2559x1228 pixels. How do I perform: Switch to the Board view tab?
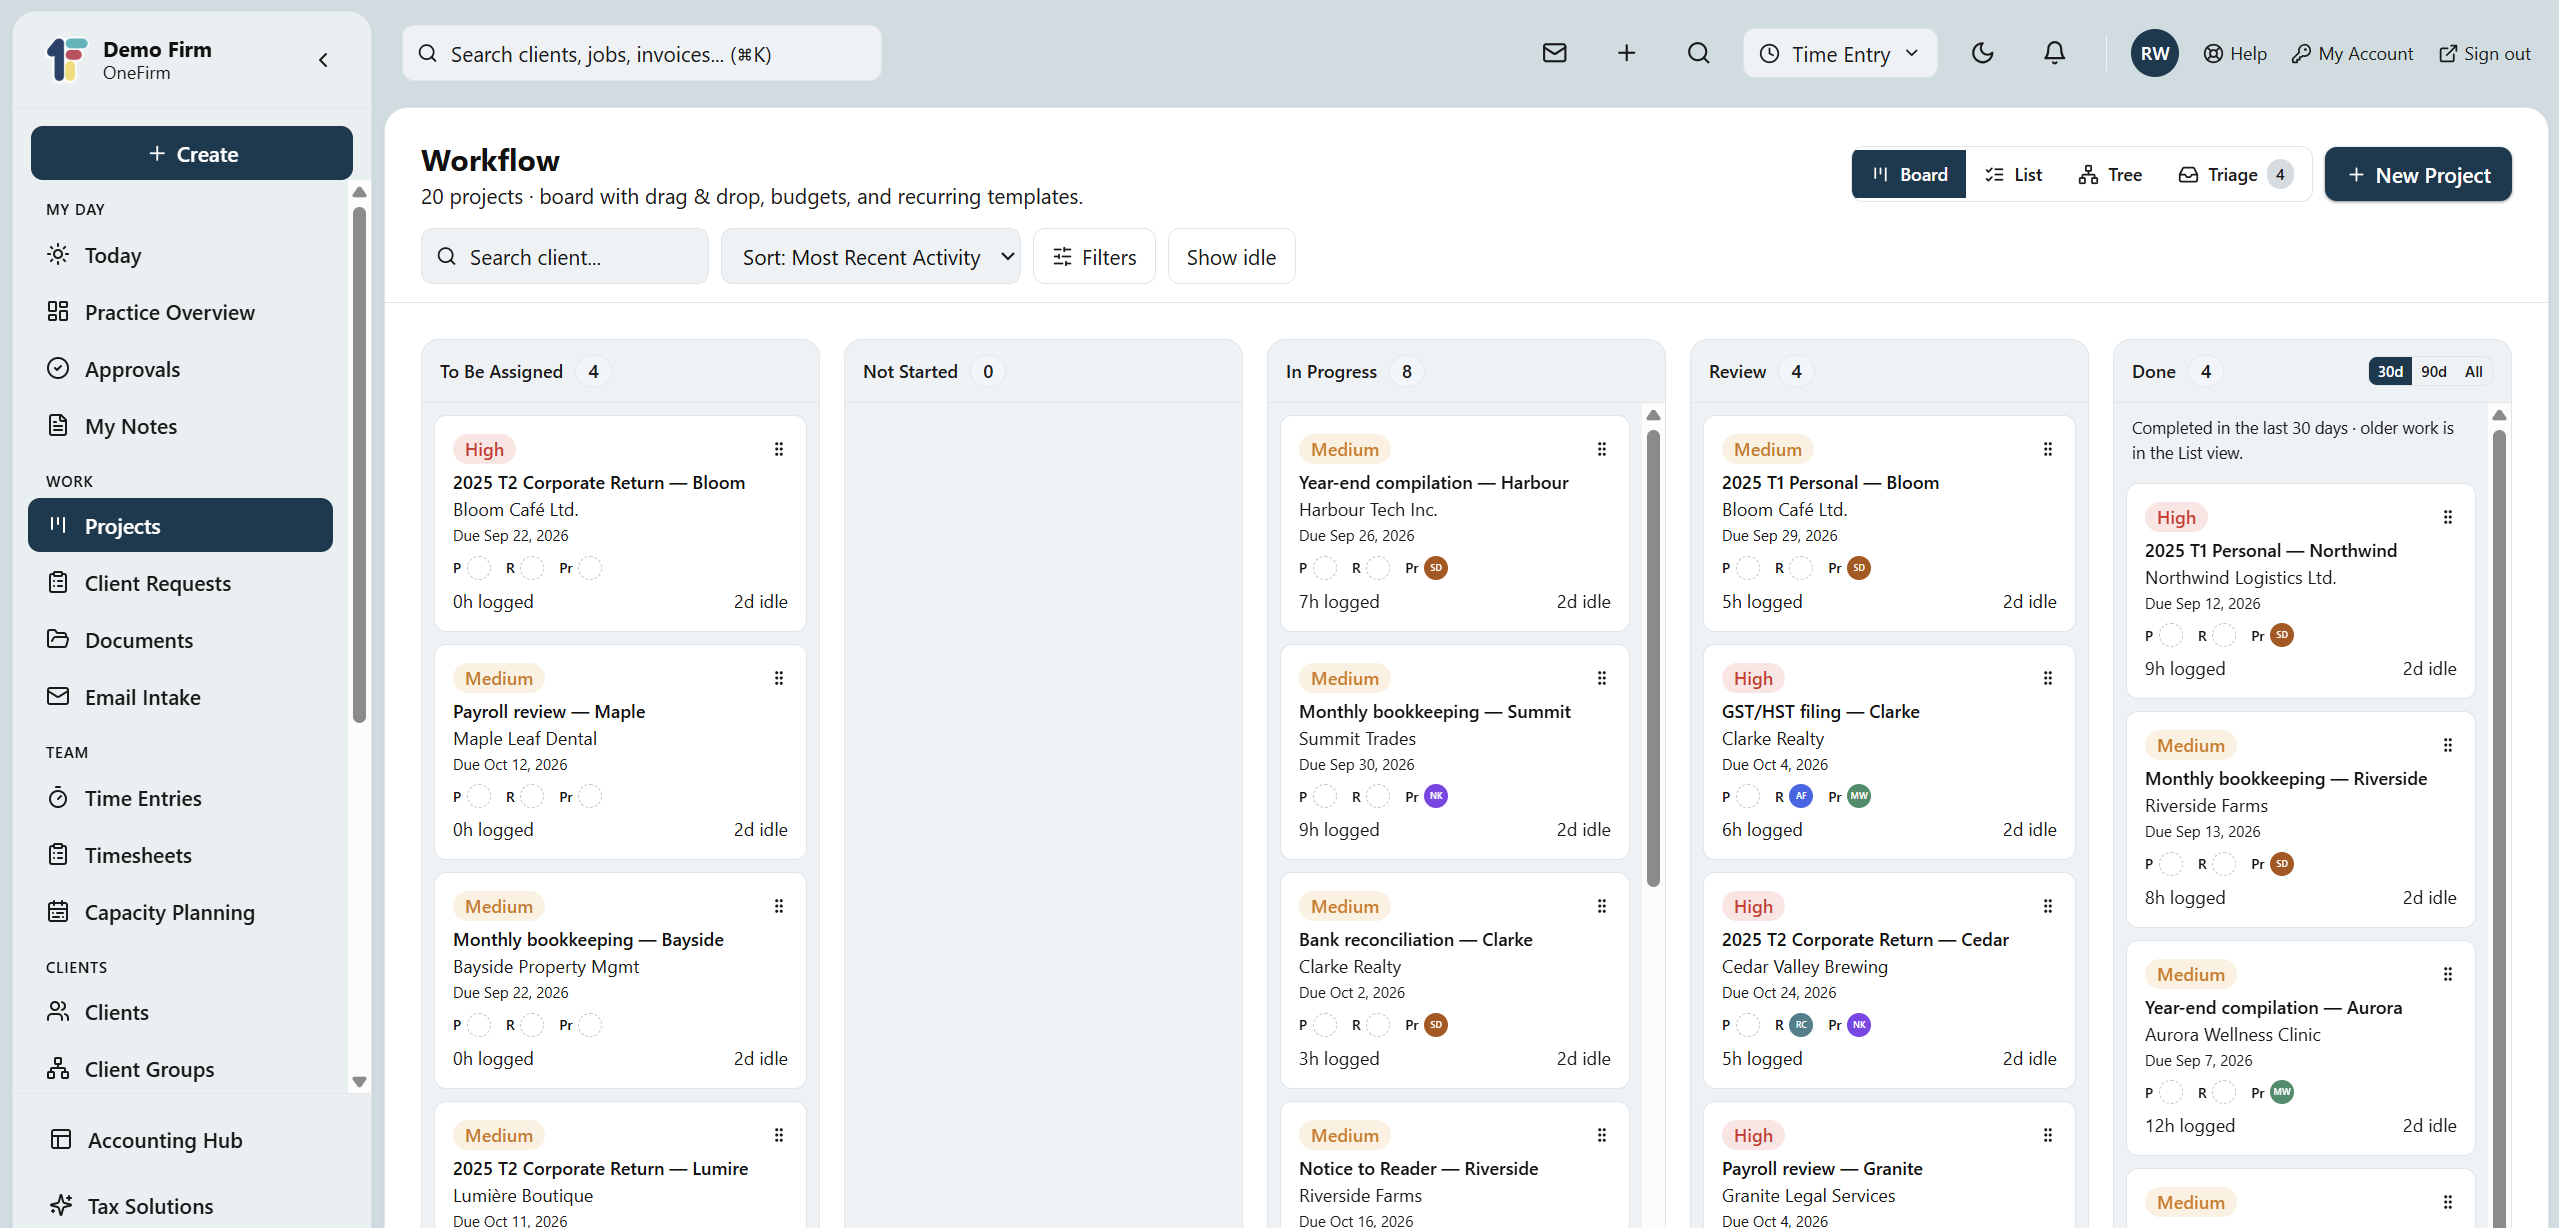pos(1909,175)
